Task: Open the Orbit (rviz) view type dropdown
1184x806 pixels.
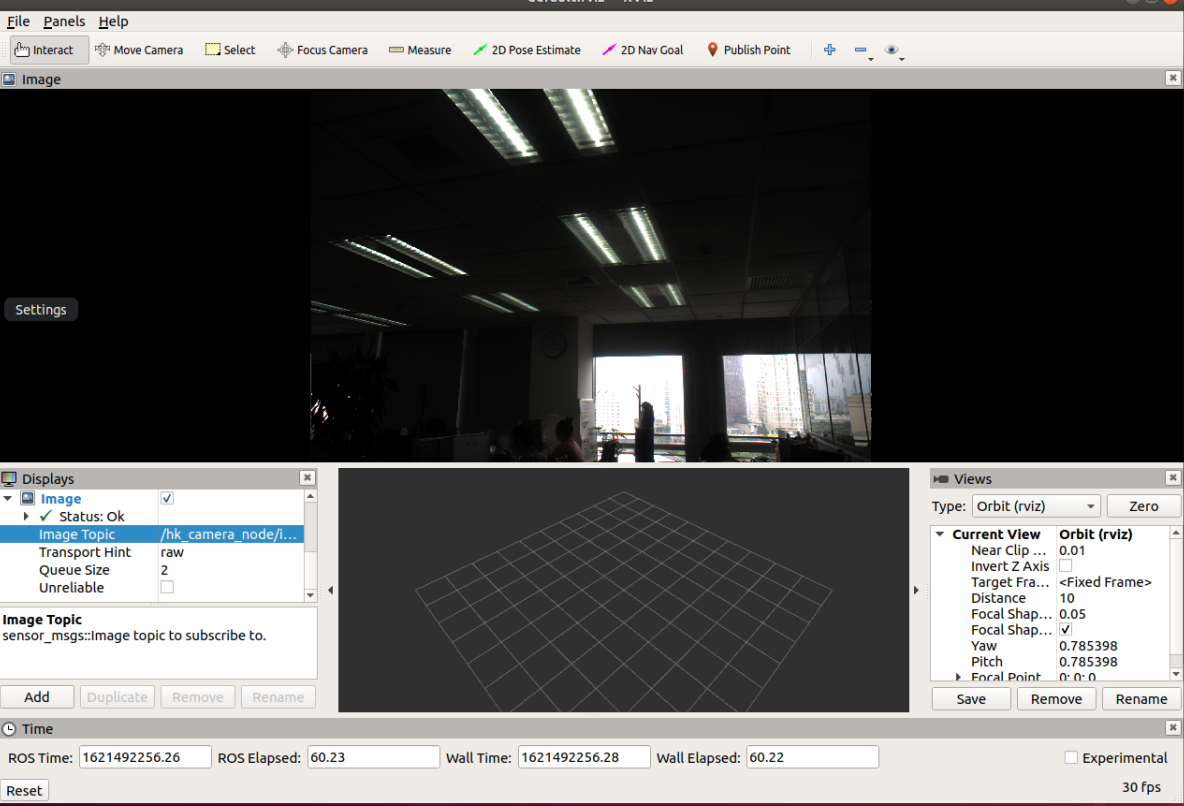Action: click(1036, 505)
